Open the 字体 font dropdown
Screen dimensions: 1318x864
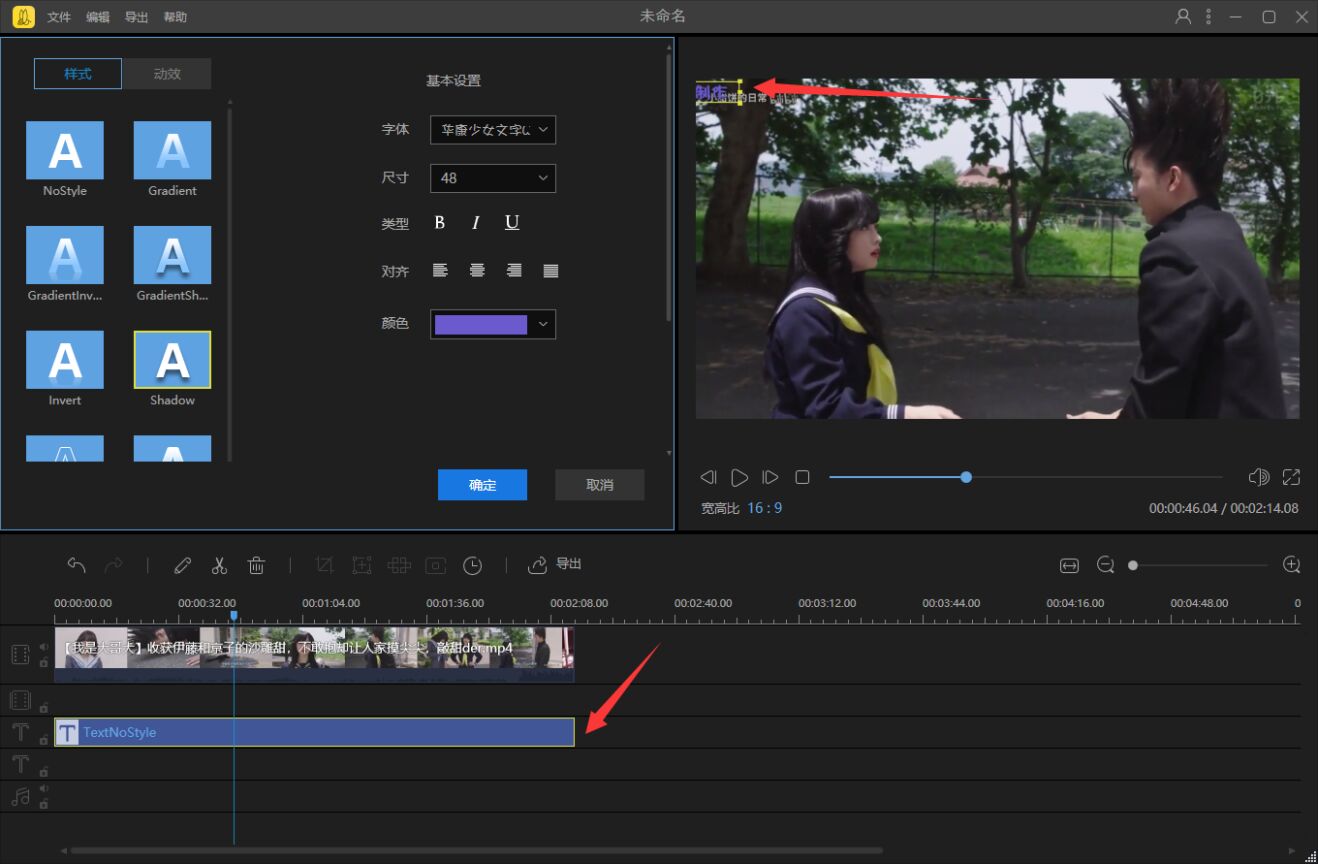point(493,130)
